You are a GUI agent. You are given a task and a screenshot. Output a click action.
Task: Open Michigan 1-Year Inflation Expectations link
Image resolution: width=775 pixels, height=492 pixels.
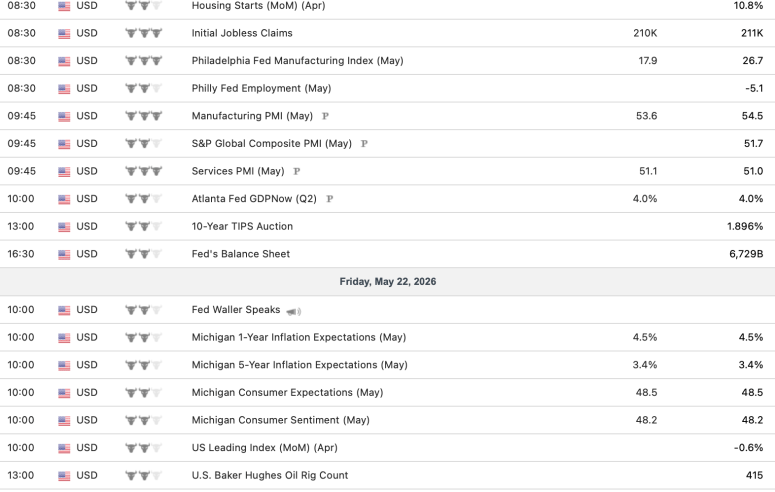coord(299,337)
